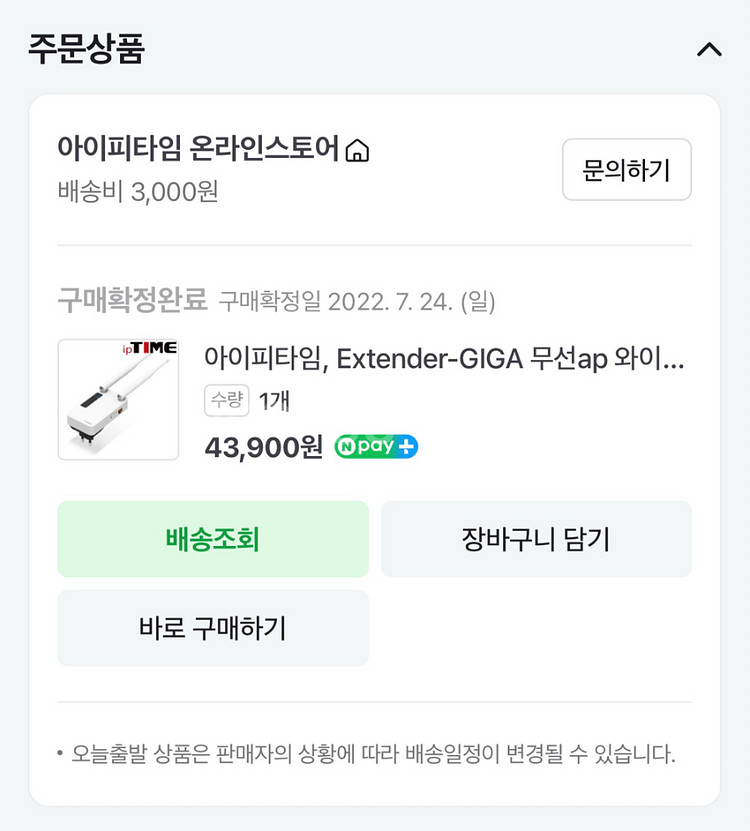Viewport: 750px width, 831px height.
Task: Click 바로 구매하기 to buy now
Action: (213, 628)
